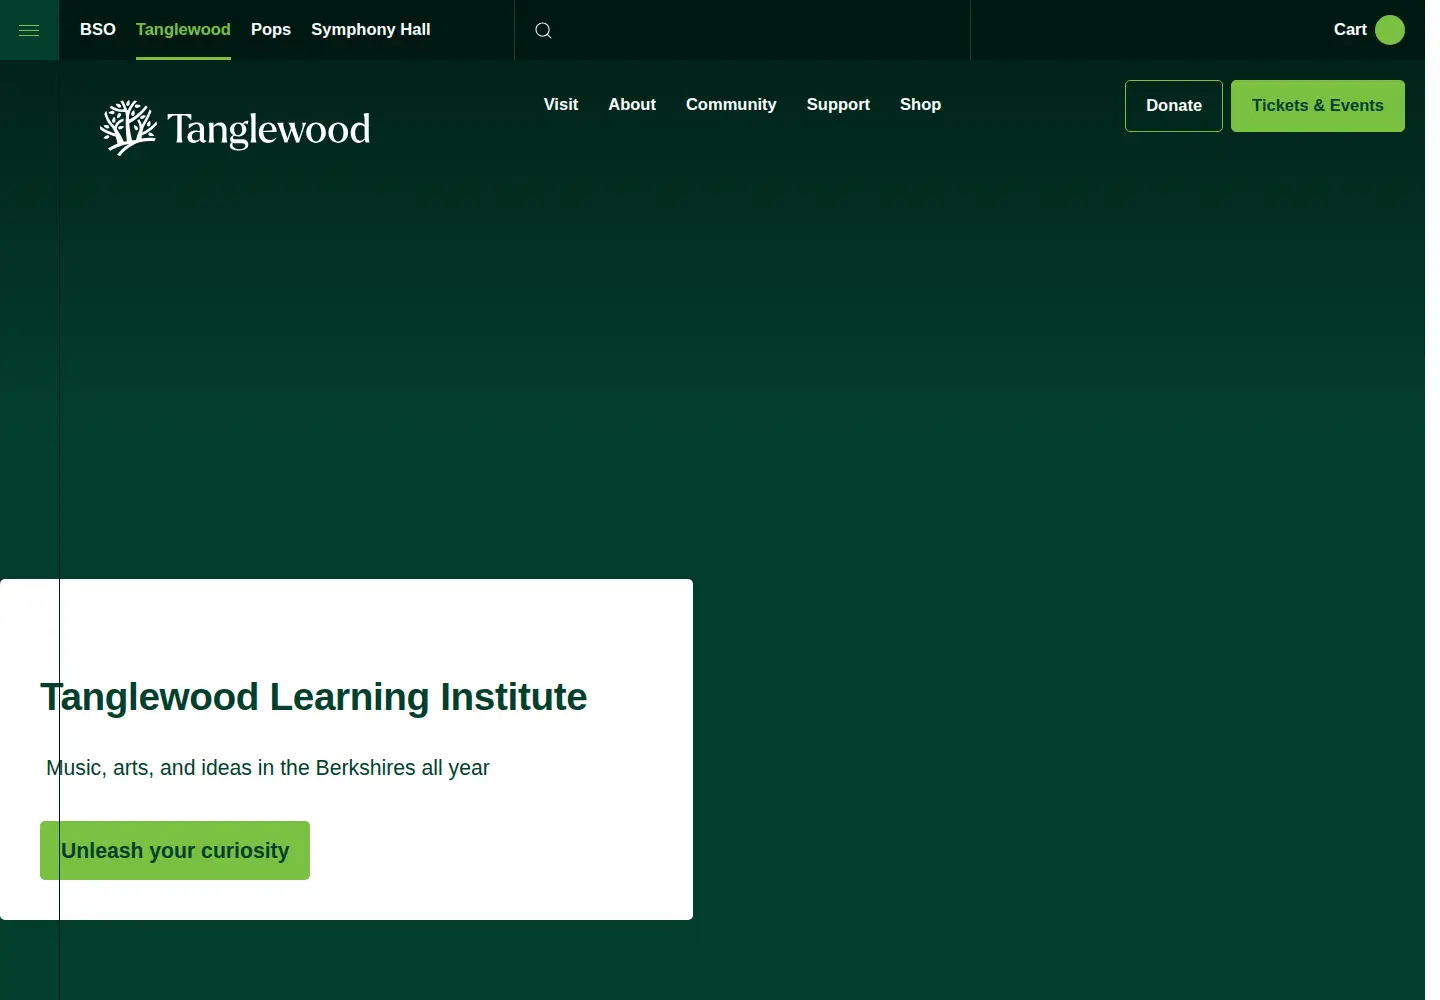
Task: Click the search magnifier icon
Action: point(543,30)
